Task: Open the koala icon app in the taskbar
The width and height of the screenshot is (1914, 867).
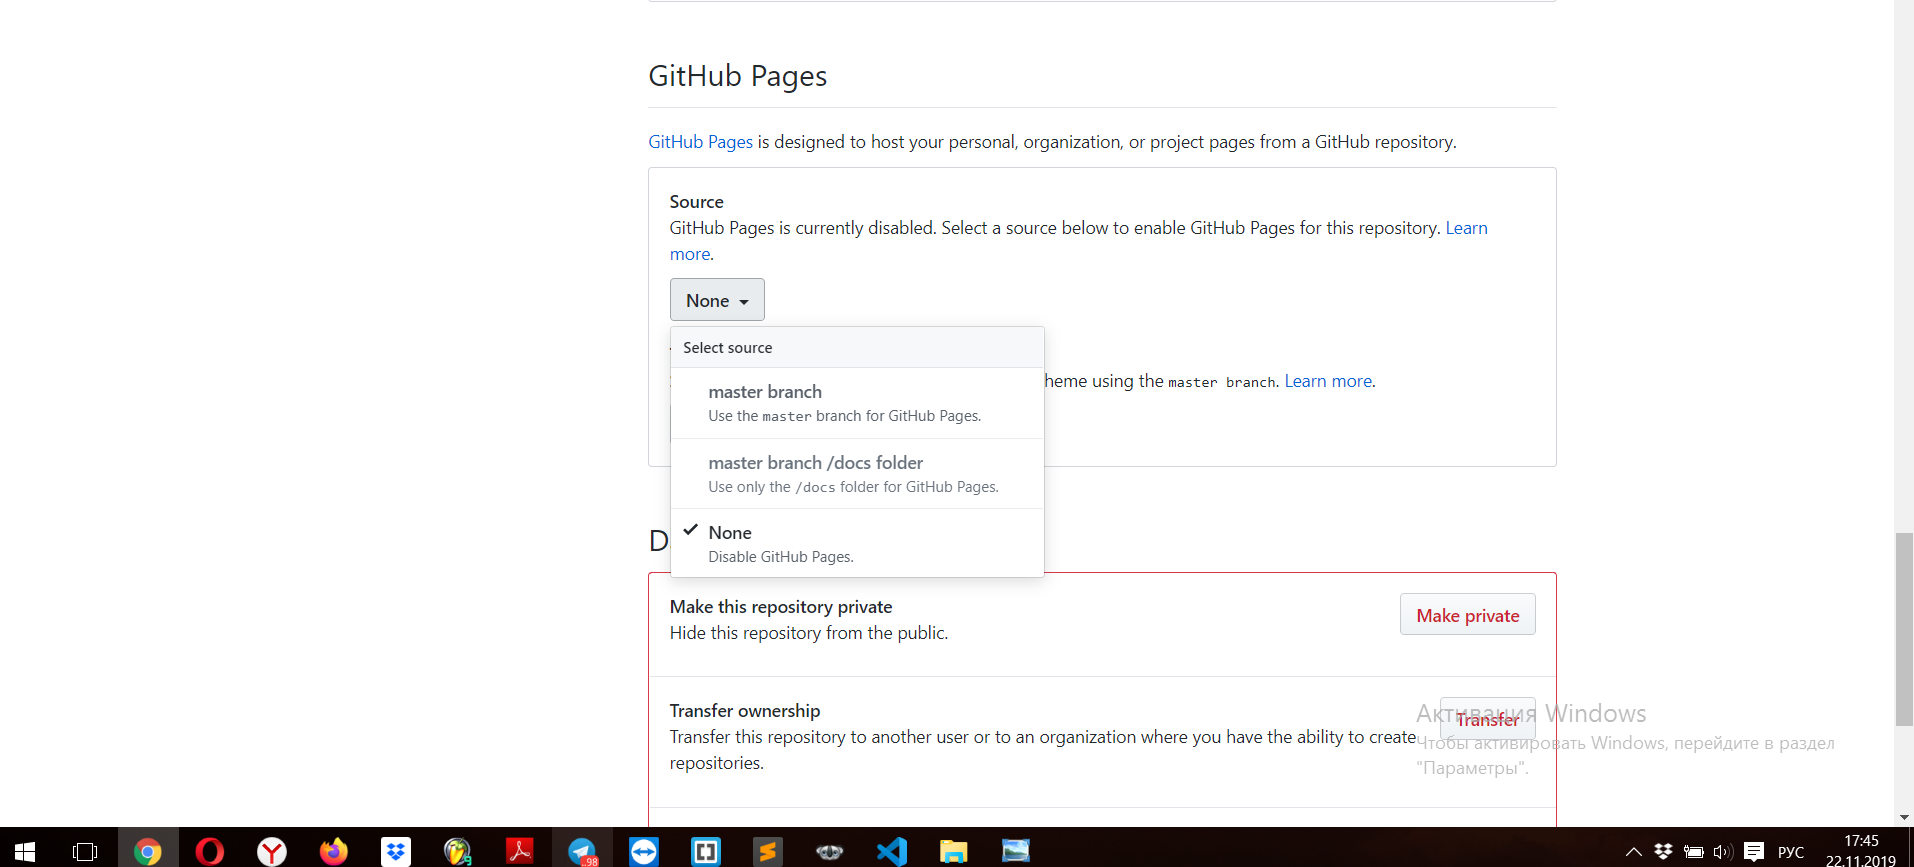Action: pos(830,851)
